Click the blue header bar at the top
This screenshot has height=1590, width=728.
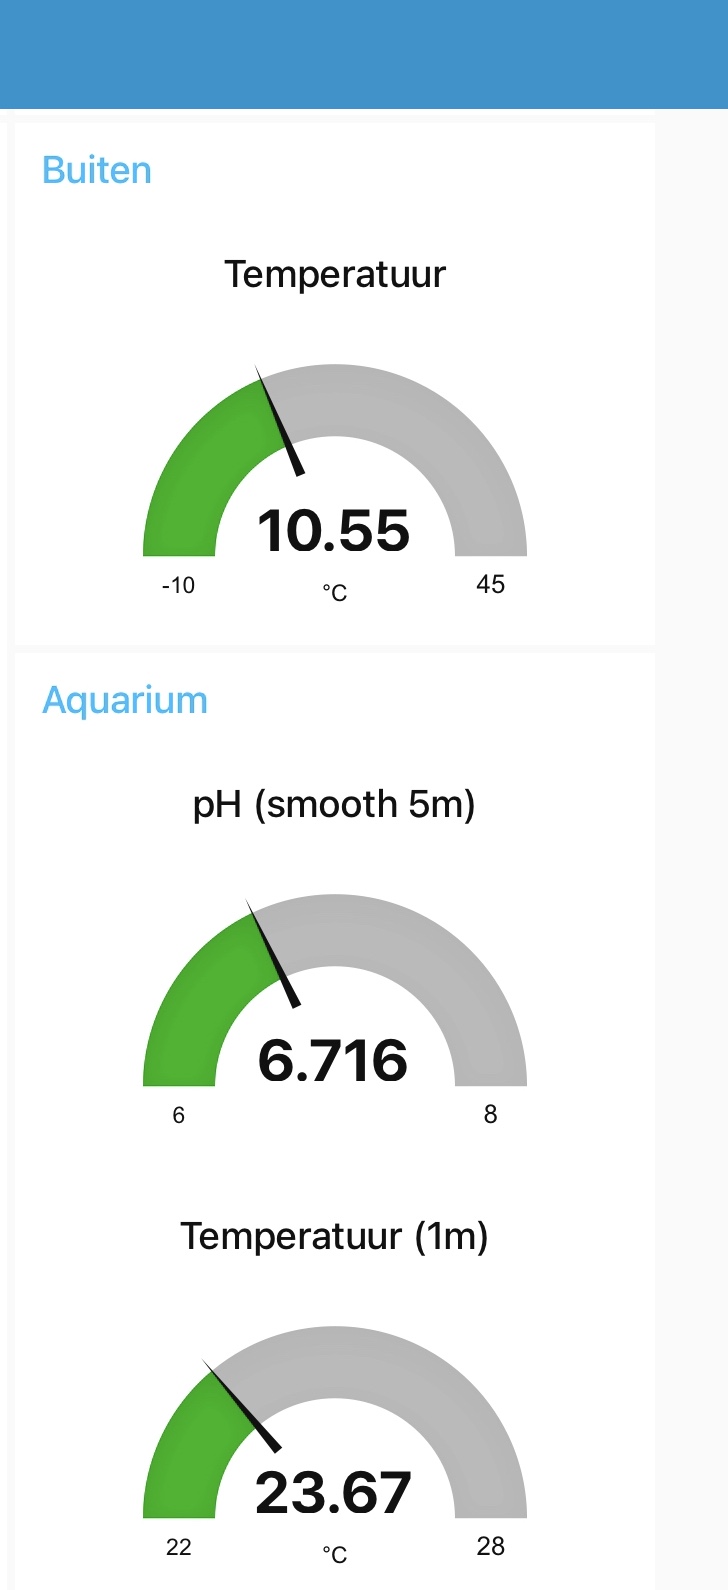tap(364, 54)
